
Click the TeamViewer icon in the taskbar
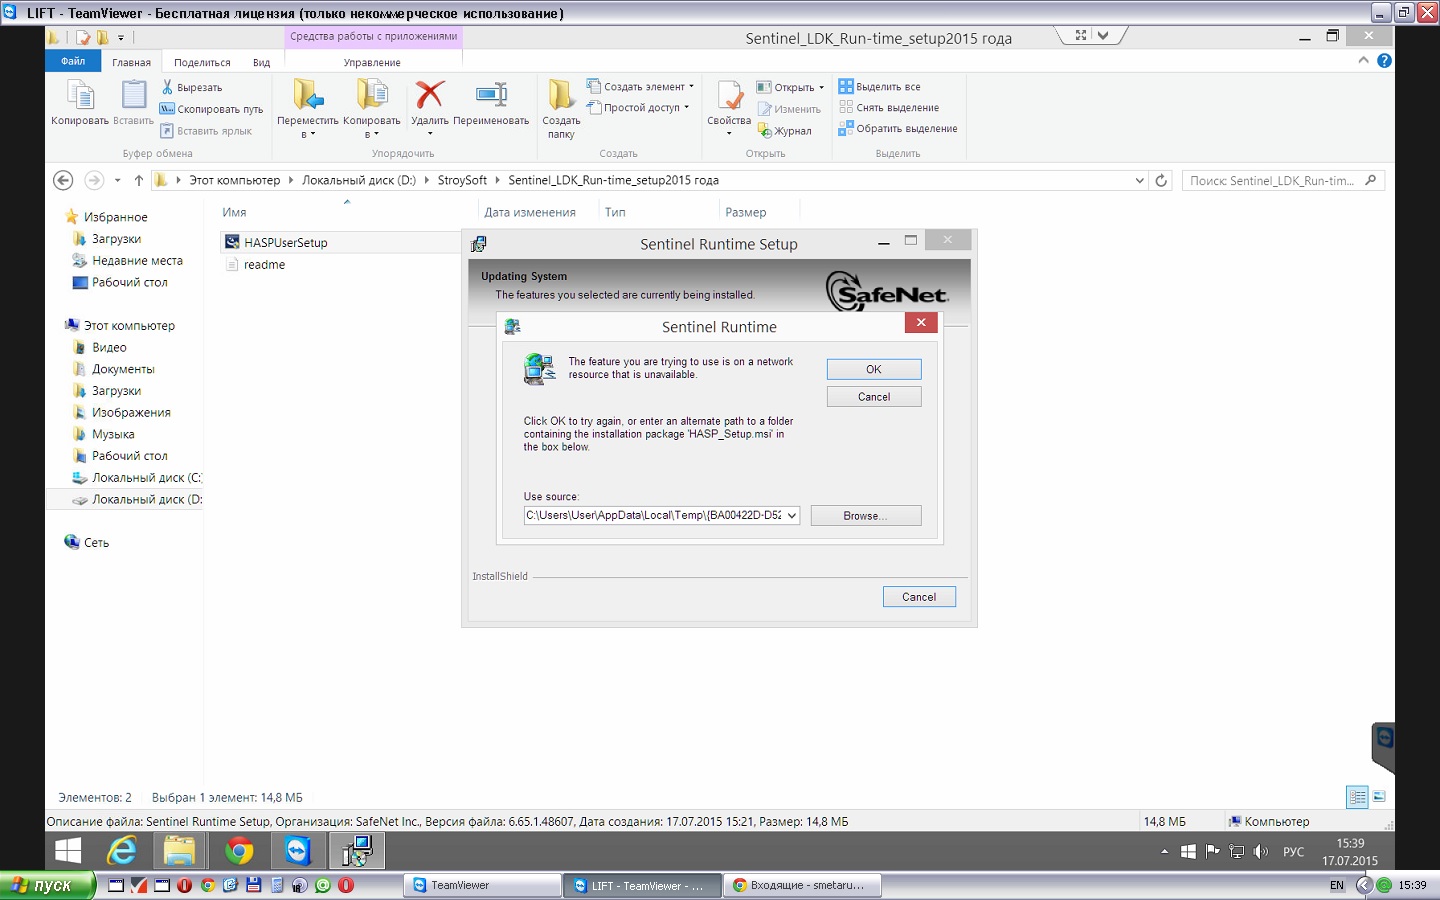(x=298, y=851)
